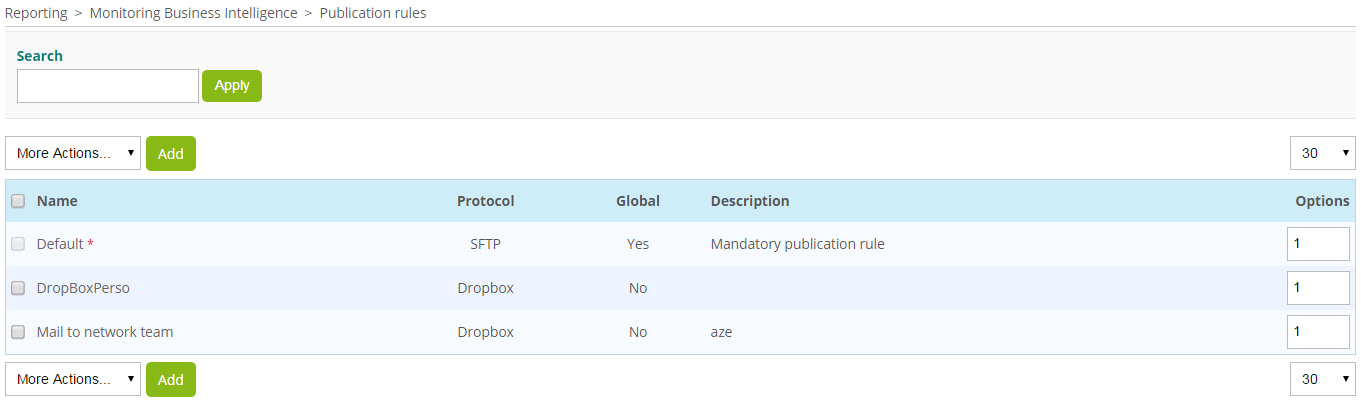Check the DropBoxPerso row checkbox
This screenshot has height=402, width=1361.
click(x=18, y=288)
